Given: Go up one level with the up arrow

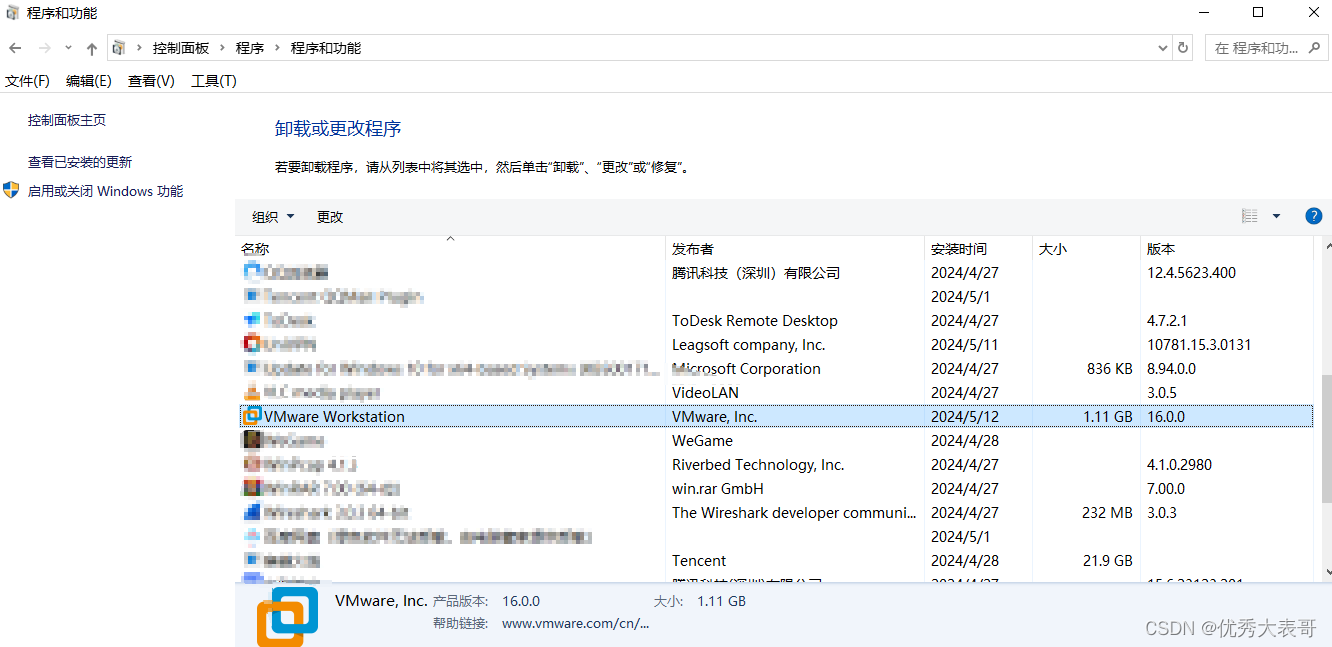Looking at the screenshot, I should tap(92, 48).
